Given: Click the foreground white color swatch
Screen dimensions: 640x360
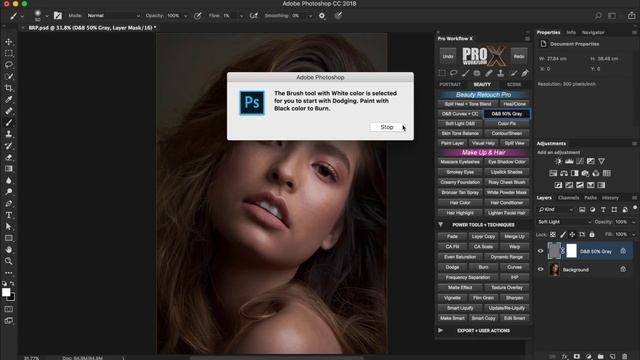Looking at the screenshot, I should click(x=6, y=292).
